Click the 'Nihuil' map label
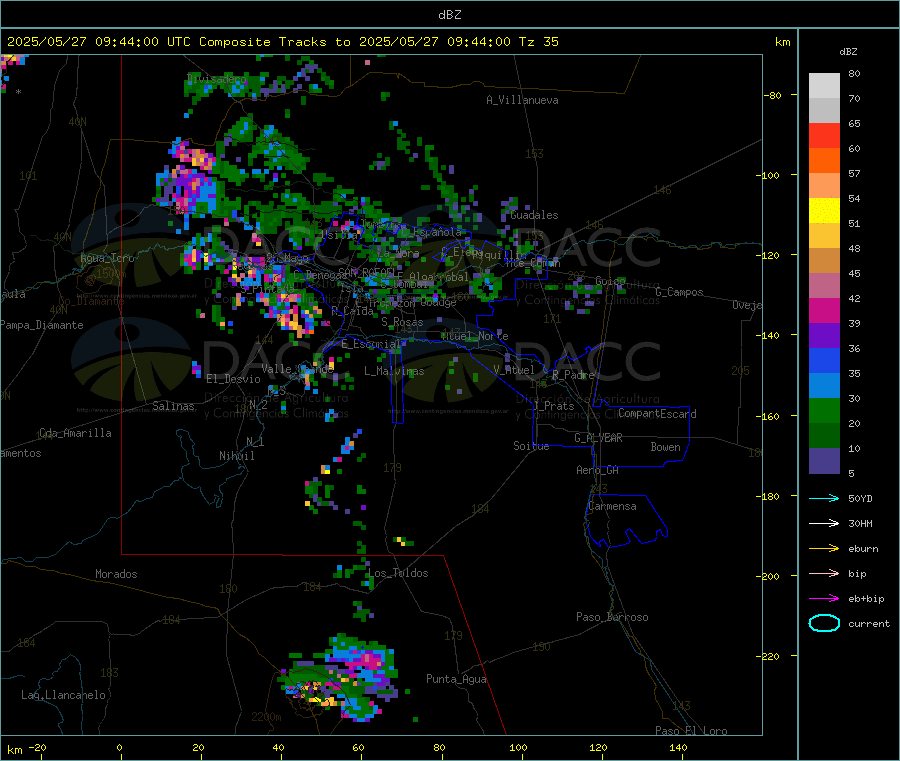 (x=236, y=456)
